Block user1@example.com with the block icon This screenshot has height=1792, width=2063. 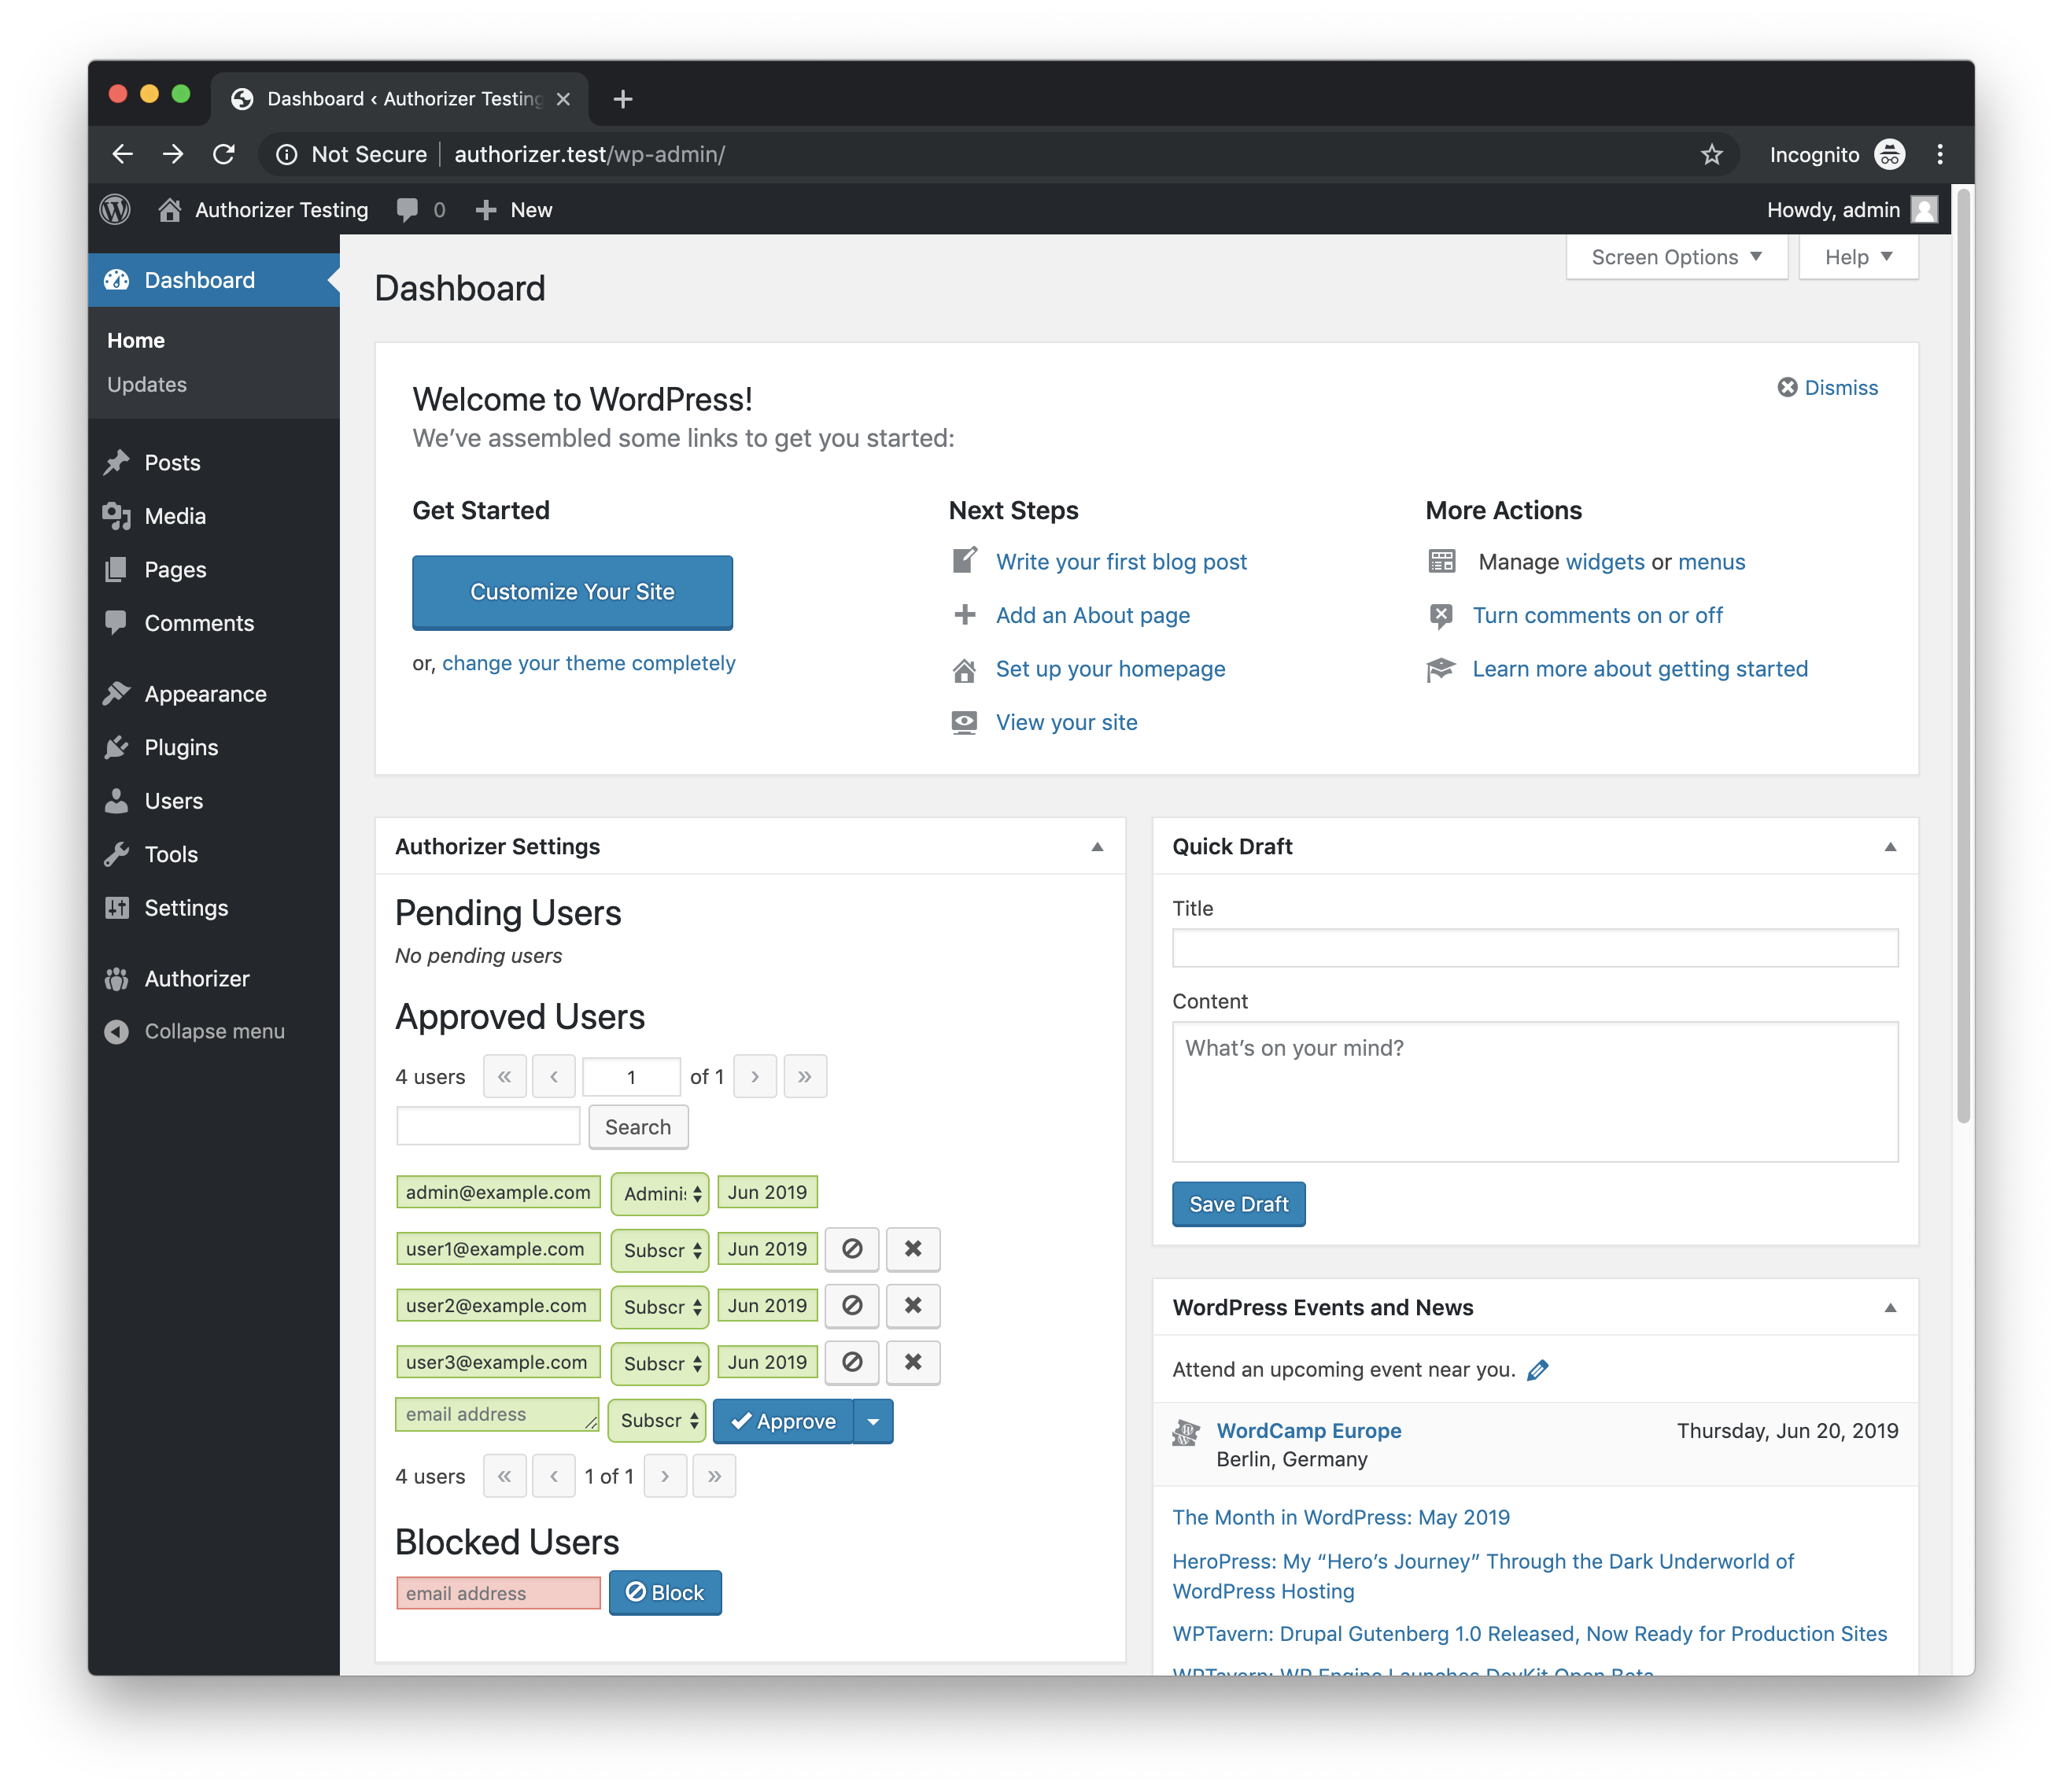(x=852, y=1249)
